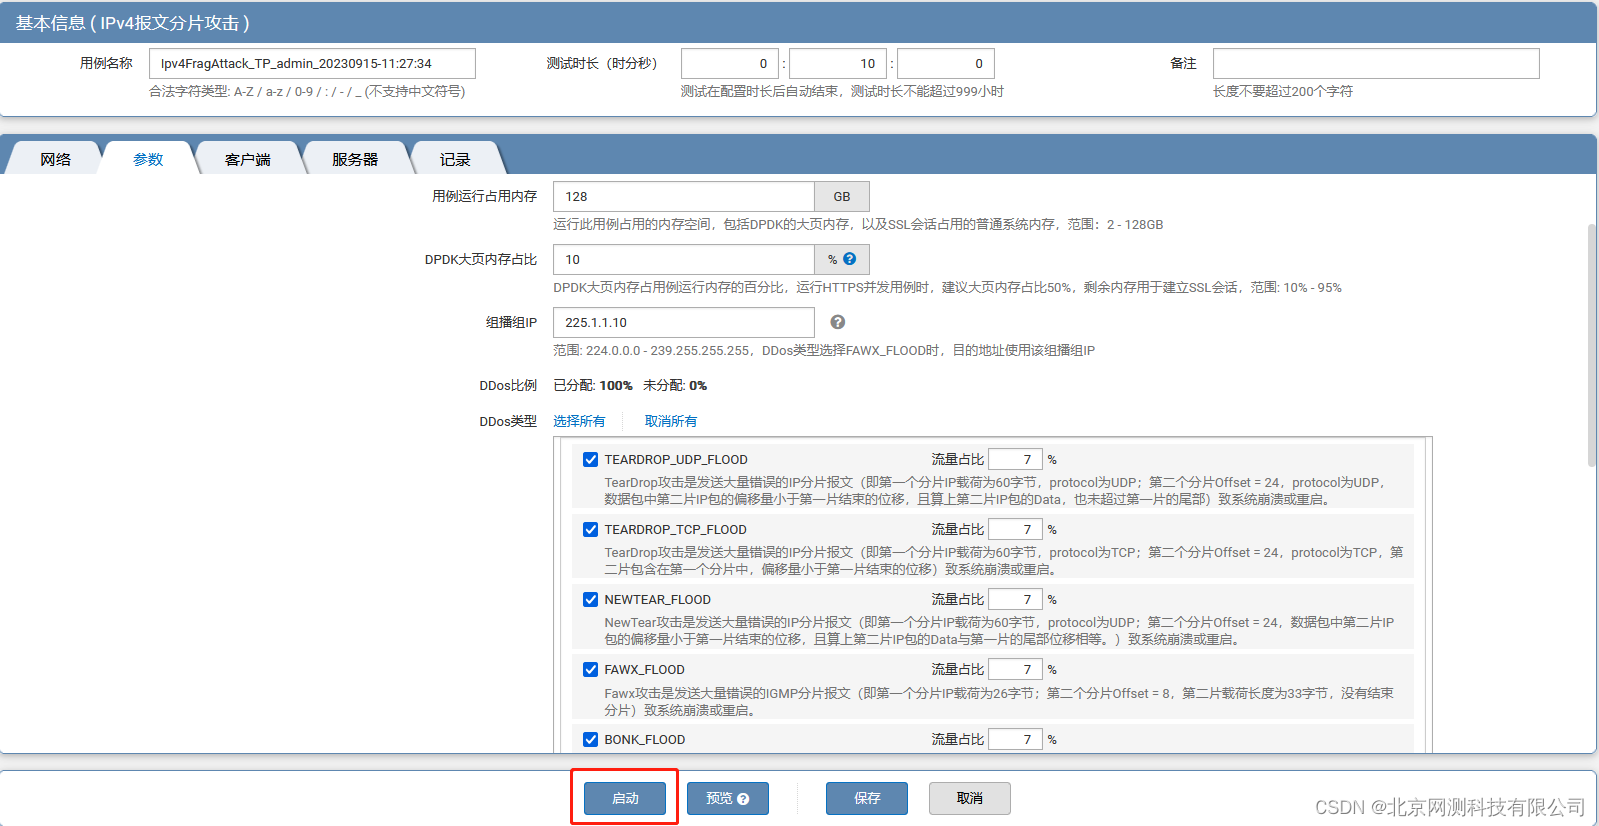Click the GB unit label
The width and height of the screenshot is (1599, 826).
[842, 196]
